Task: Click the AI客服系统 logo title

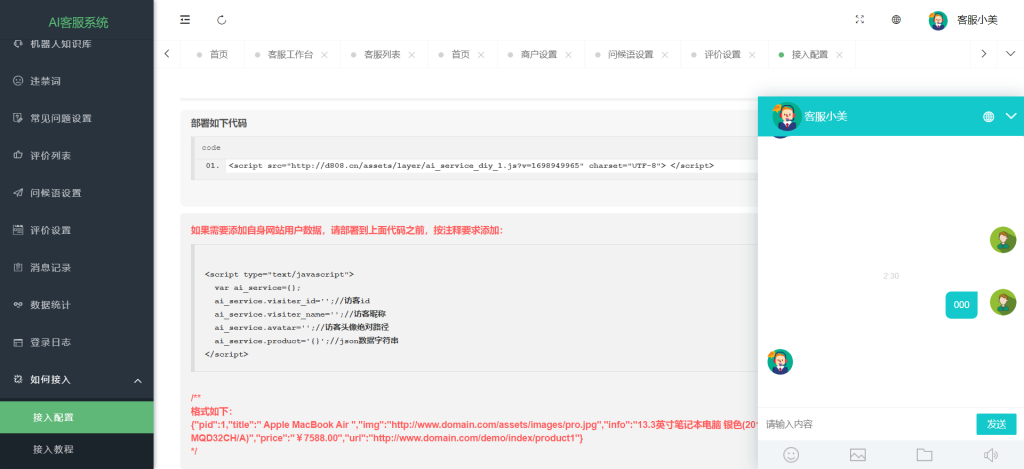Action: pyautogui.click(x=78, y=22)
